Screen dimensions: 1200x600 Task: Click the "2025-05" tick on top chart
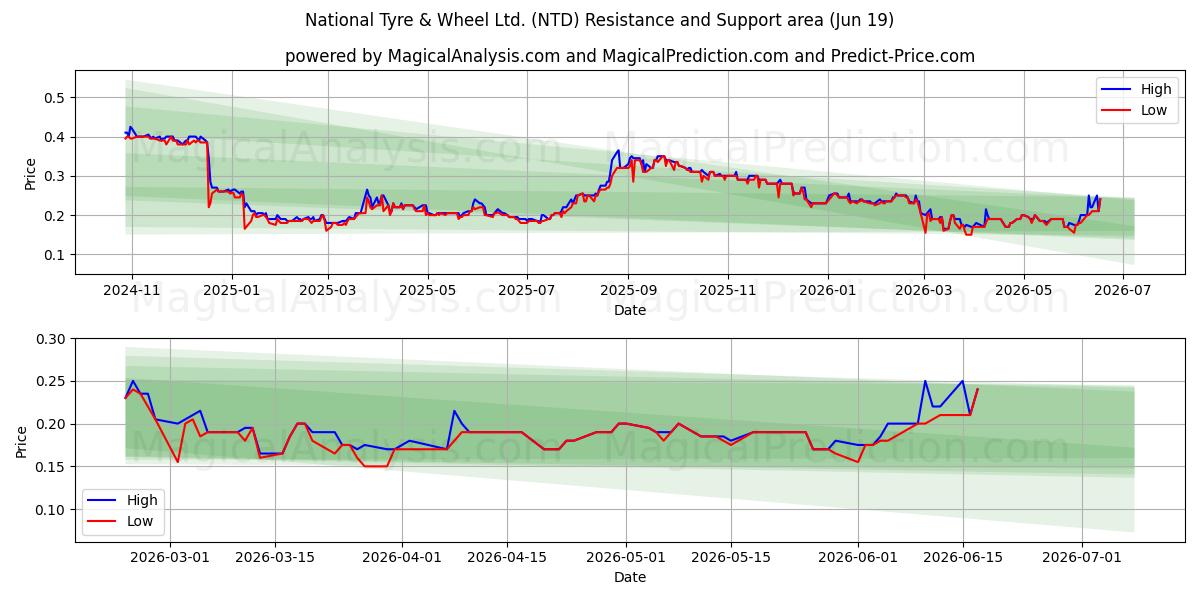pos(428,290)
